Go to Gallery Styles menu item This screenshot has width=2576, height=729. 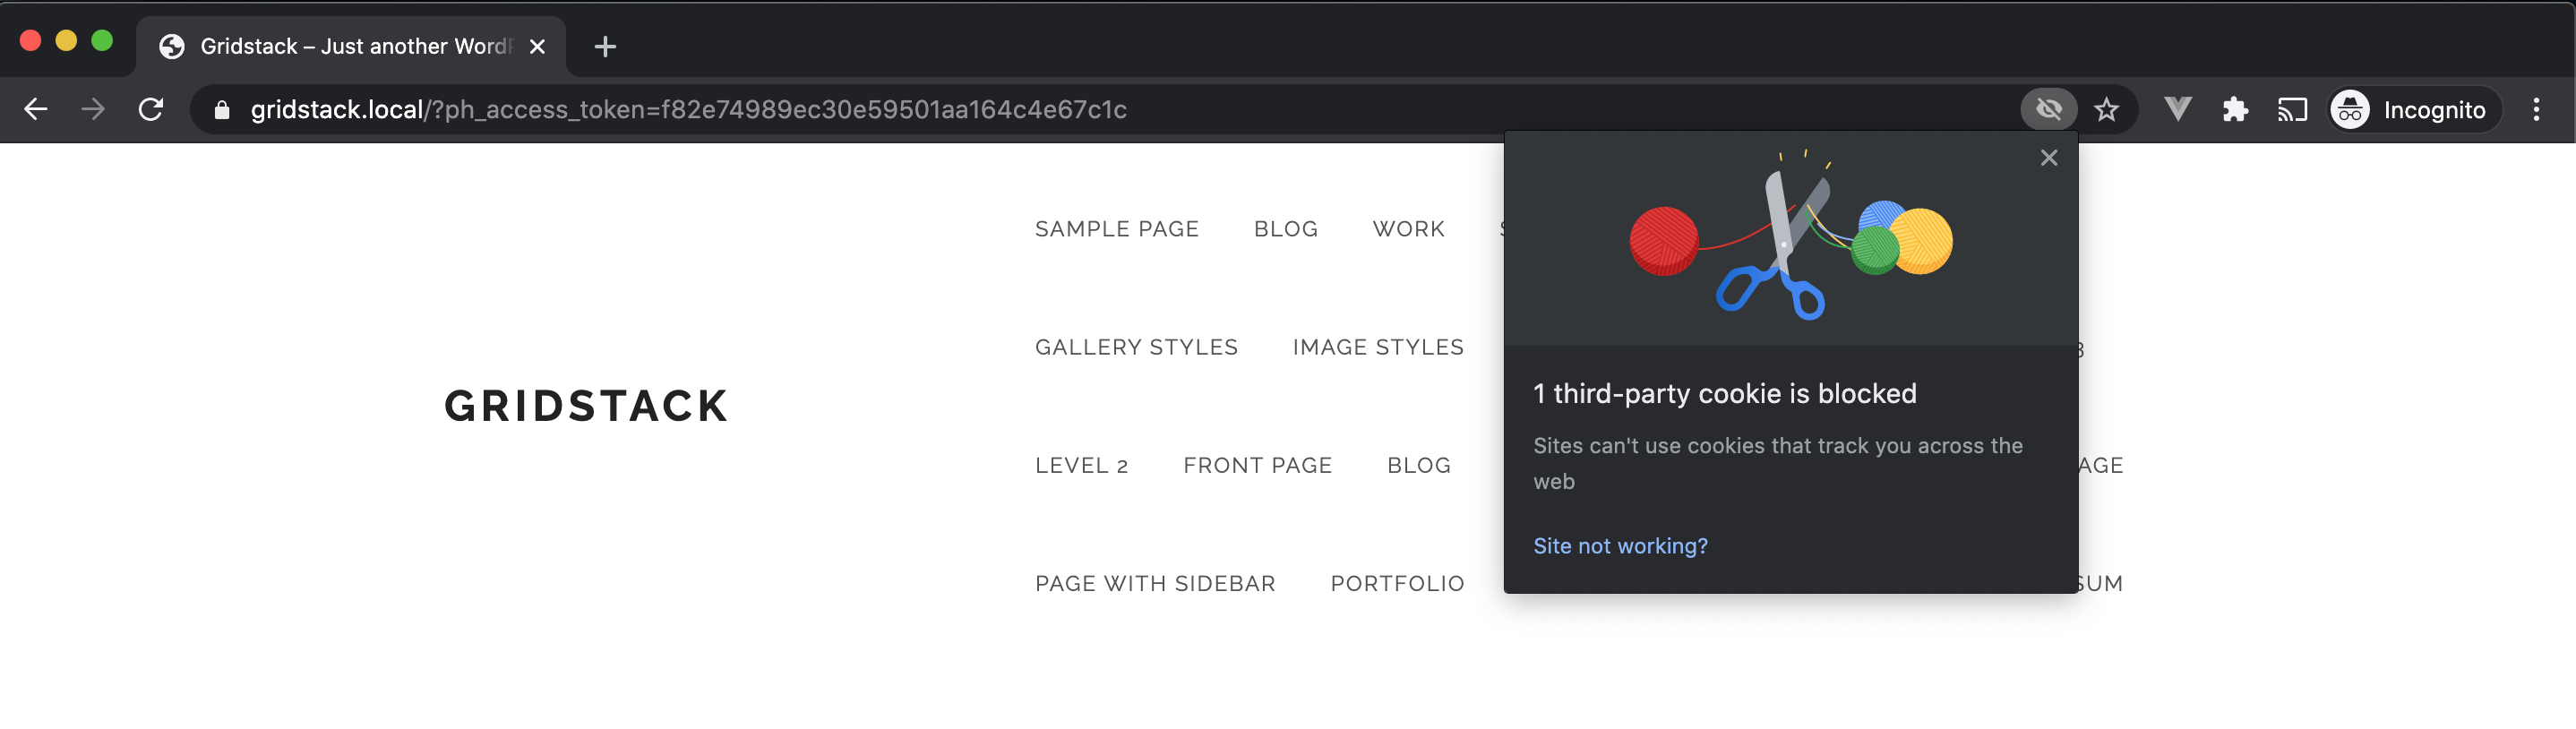pyautogui.click(x=1136, y=347)
